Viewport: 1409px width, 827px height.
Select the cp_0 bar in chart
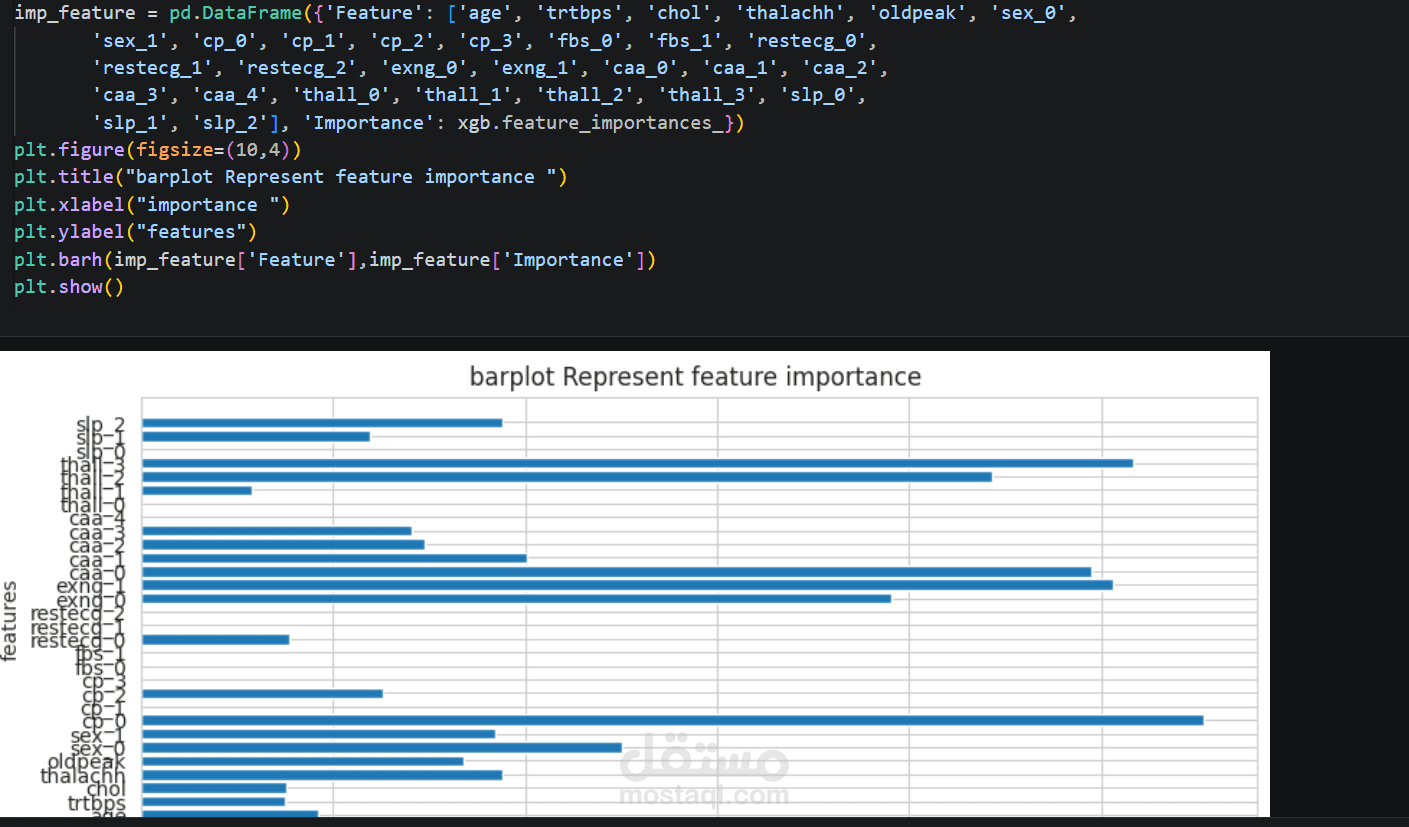tap(672, 720)
